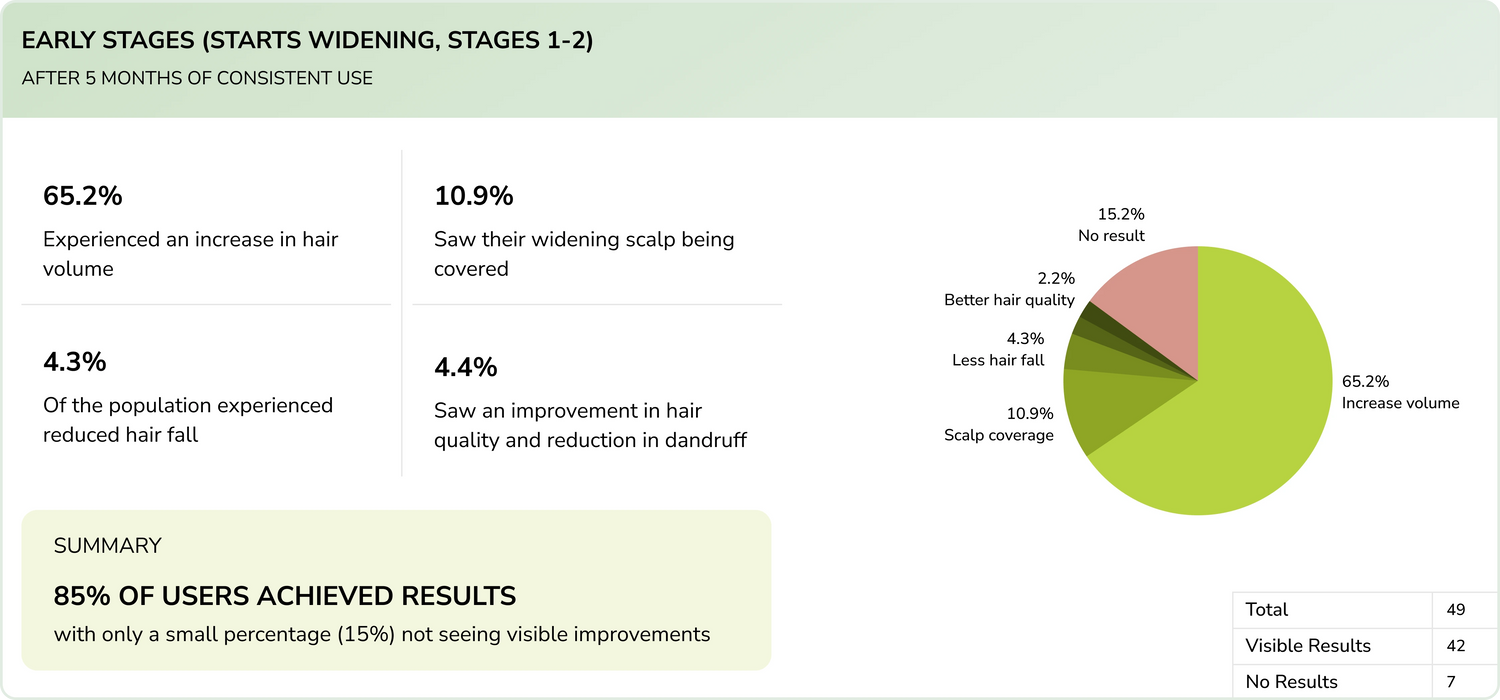Click the Early Stages heading title
Screen dimensions: 1500x700
click(307, 42)
